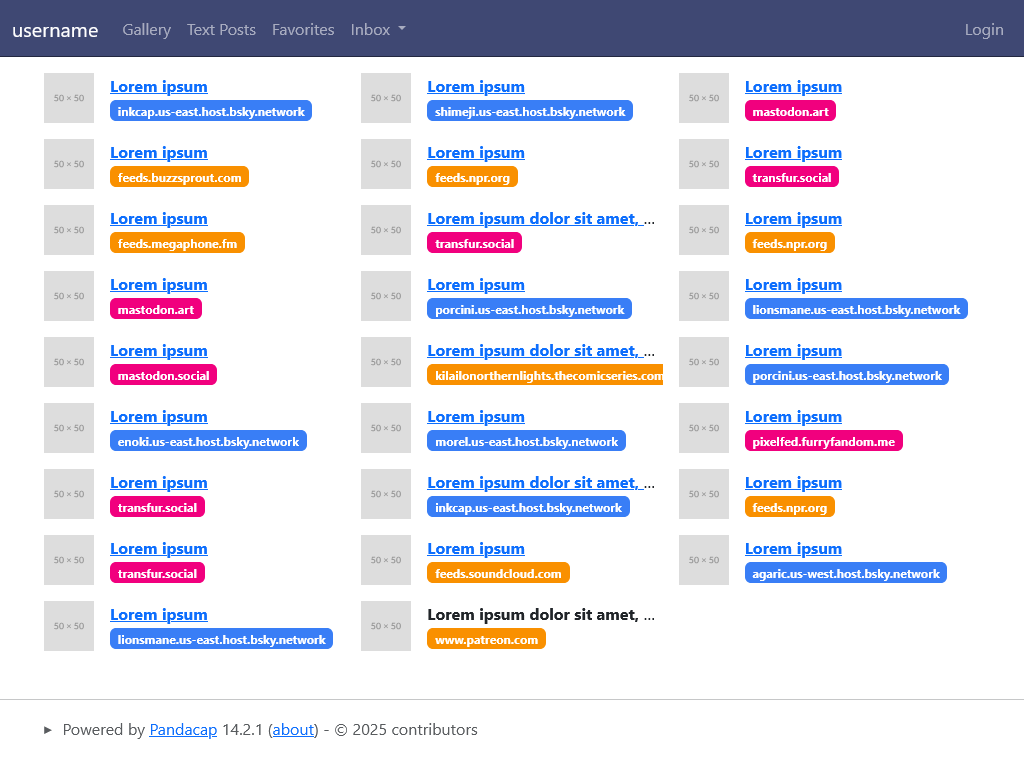
Task: Open the Inbox dropdown menu
Action: click(377, 30)
